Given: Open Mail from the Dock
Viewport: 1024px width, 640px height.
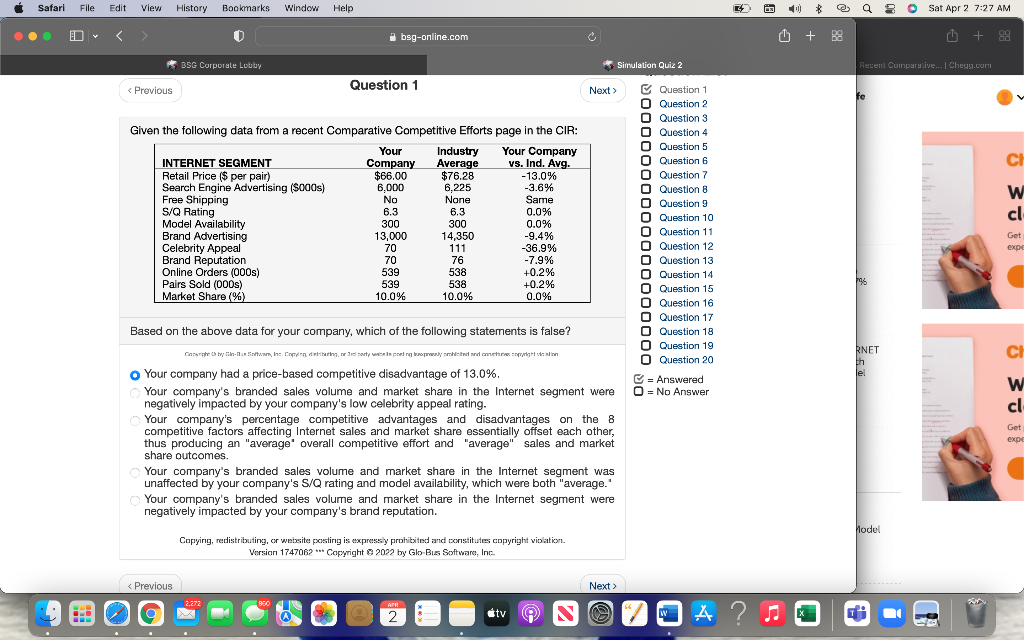Looking at the screenshot, I should pyautogui.click(x=187, y=614).
